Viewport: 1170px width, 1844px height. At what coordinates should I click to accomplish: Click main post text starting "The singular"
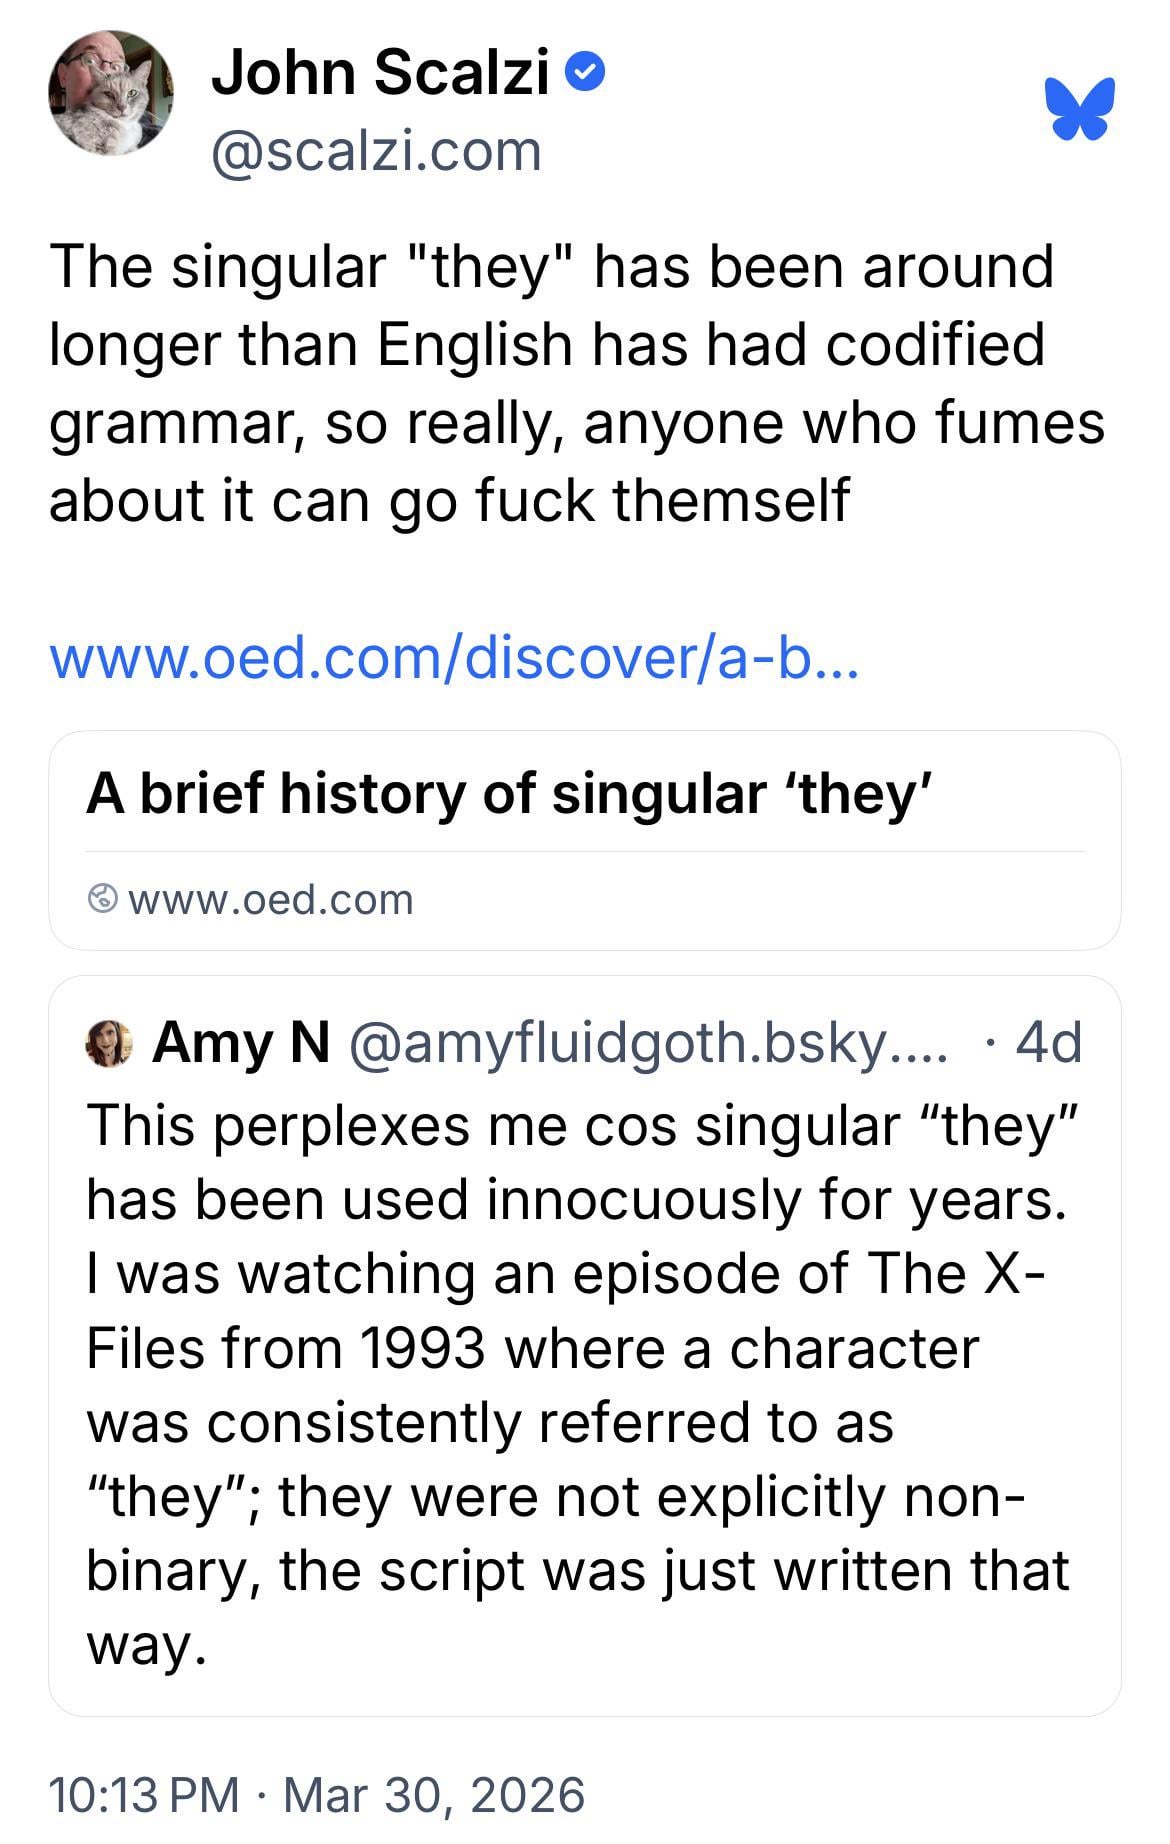pos(551,266)
